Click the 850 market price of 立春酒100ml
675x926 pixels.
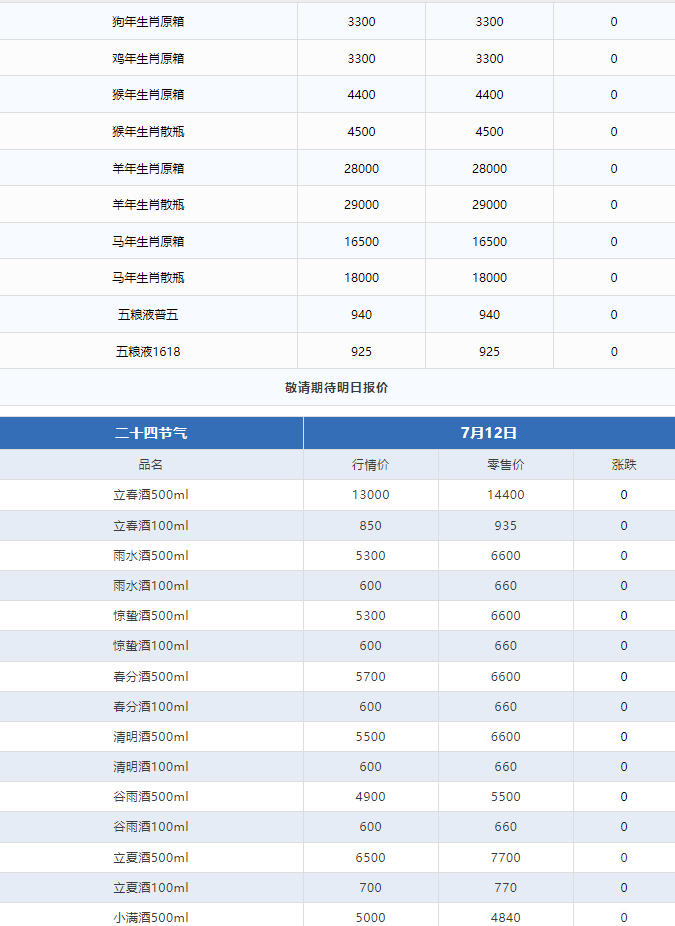coord(370,526)
